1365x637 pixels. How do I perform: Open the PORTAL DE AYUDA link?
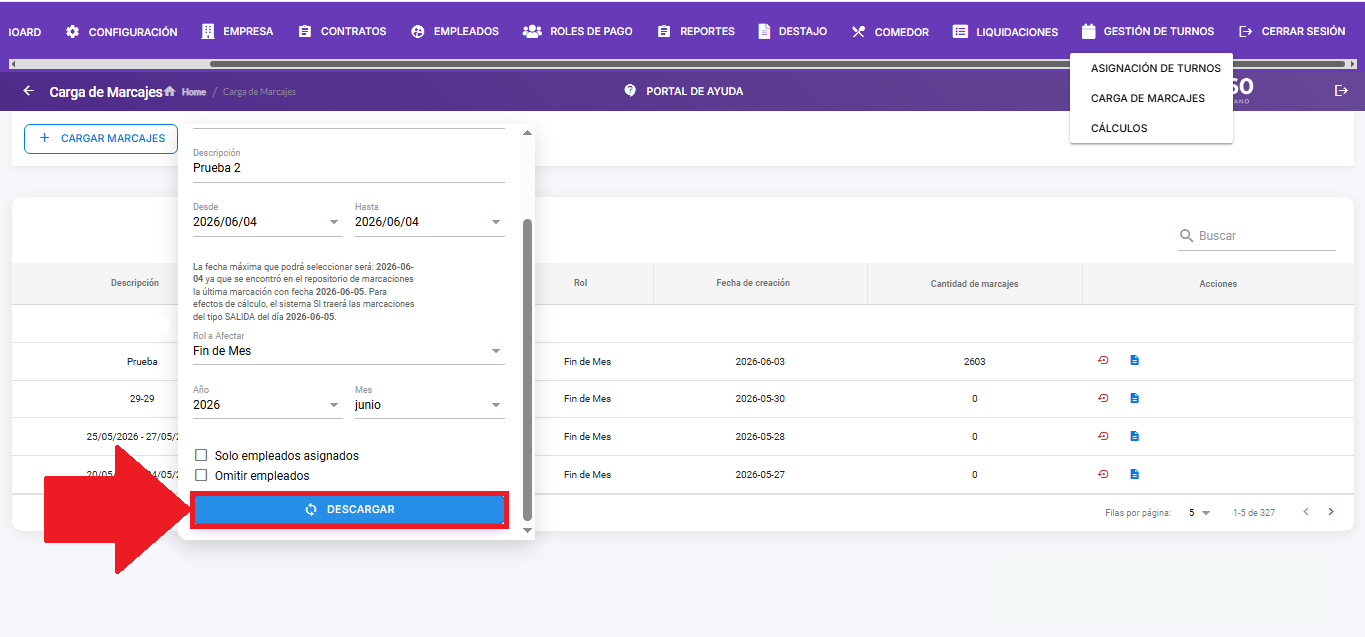pos(684,91)
